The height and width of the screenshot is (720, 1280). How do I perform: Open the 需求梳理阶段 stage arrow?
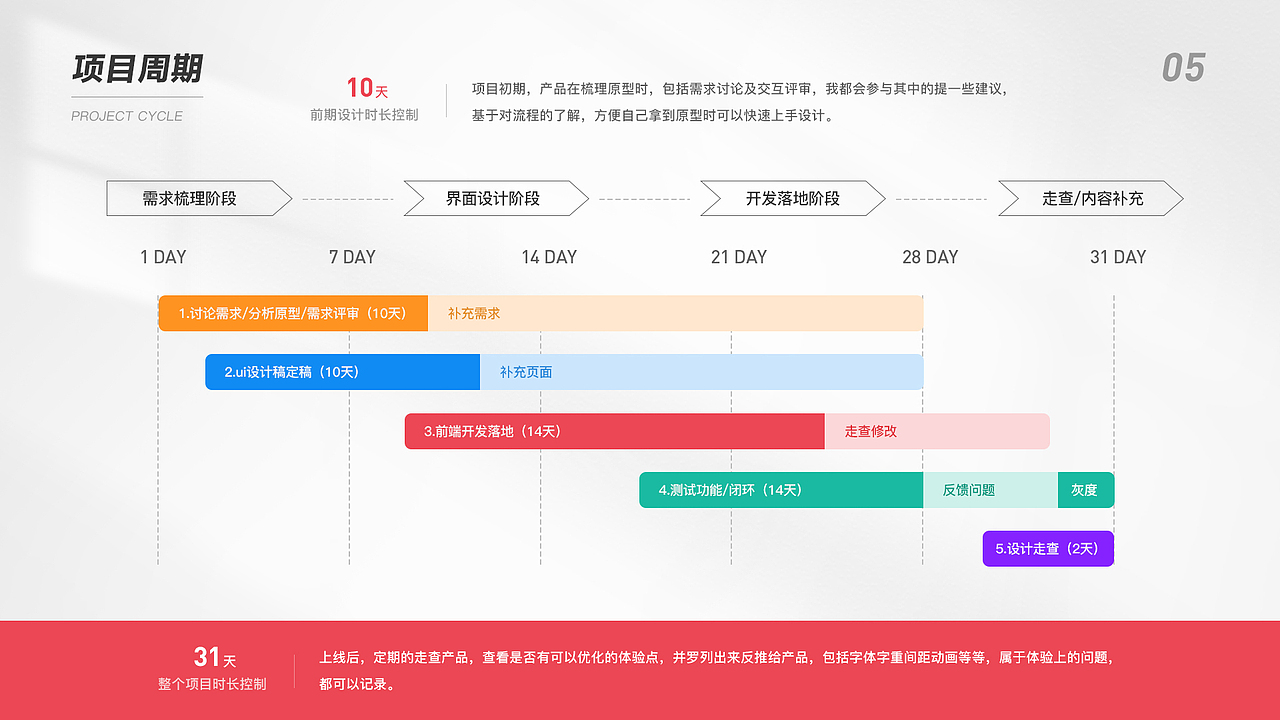192,198
